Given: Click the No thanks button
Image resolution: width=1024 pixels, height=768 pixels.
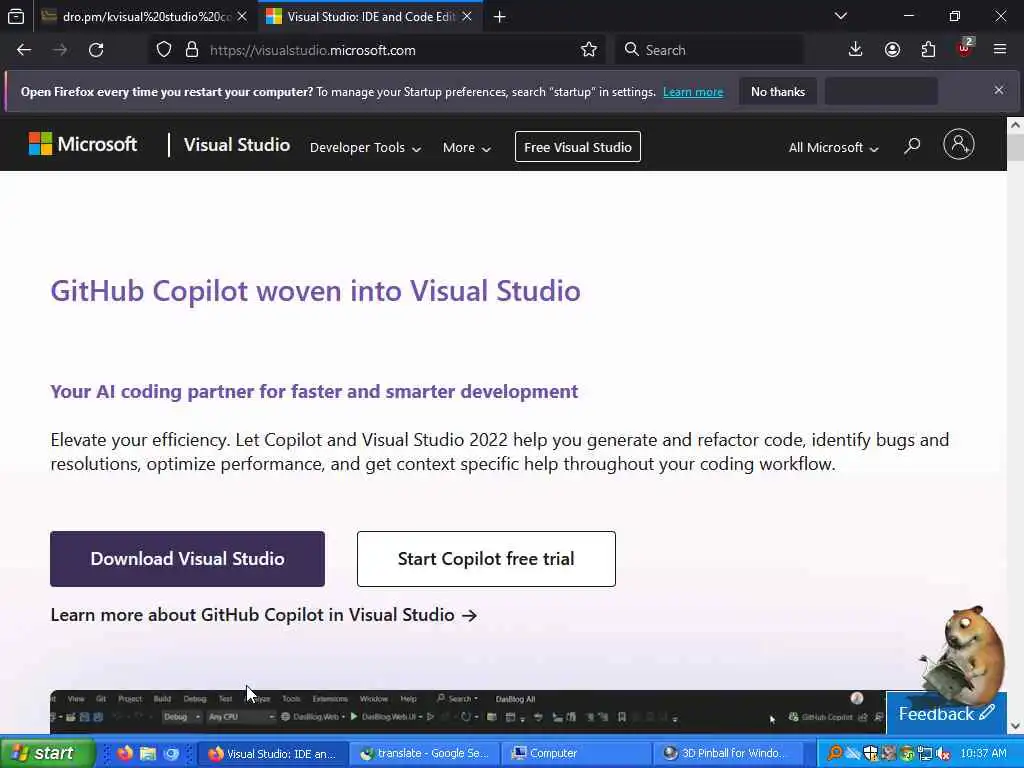Looking at the screenshot, I should point(778,91).
